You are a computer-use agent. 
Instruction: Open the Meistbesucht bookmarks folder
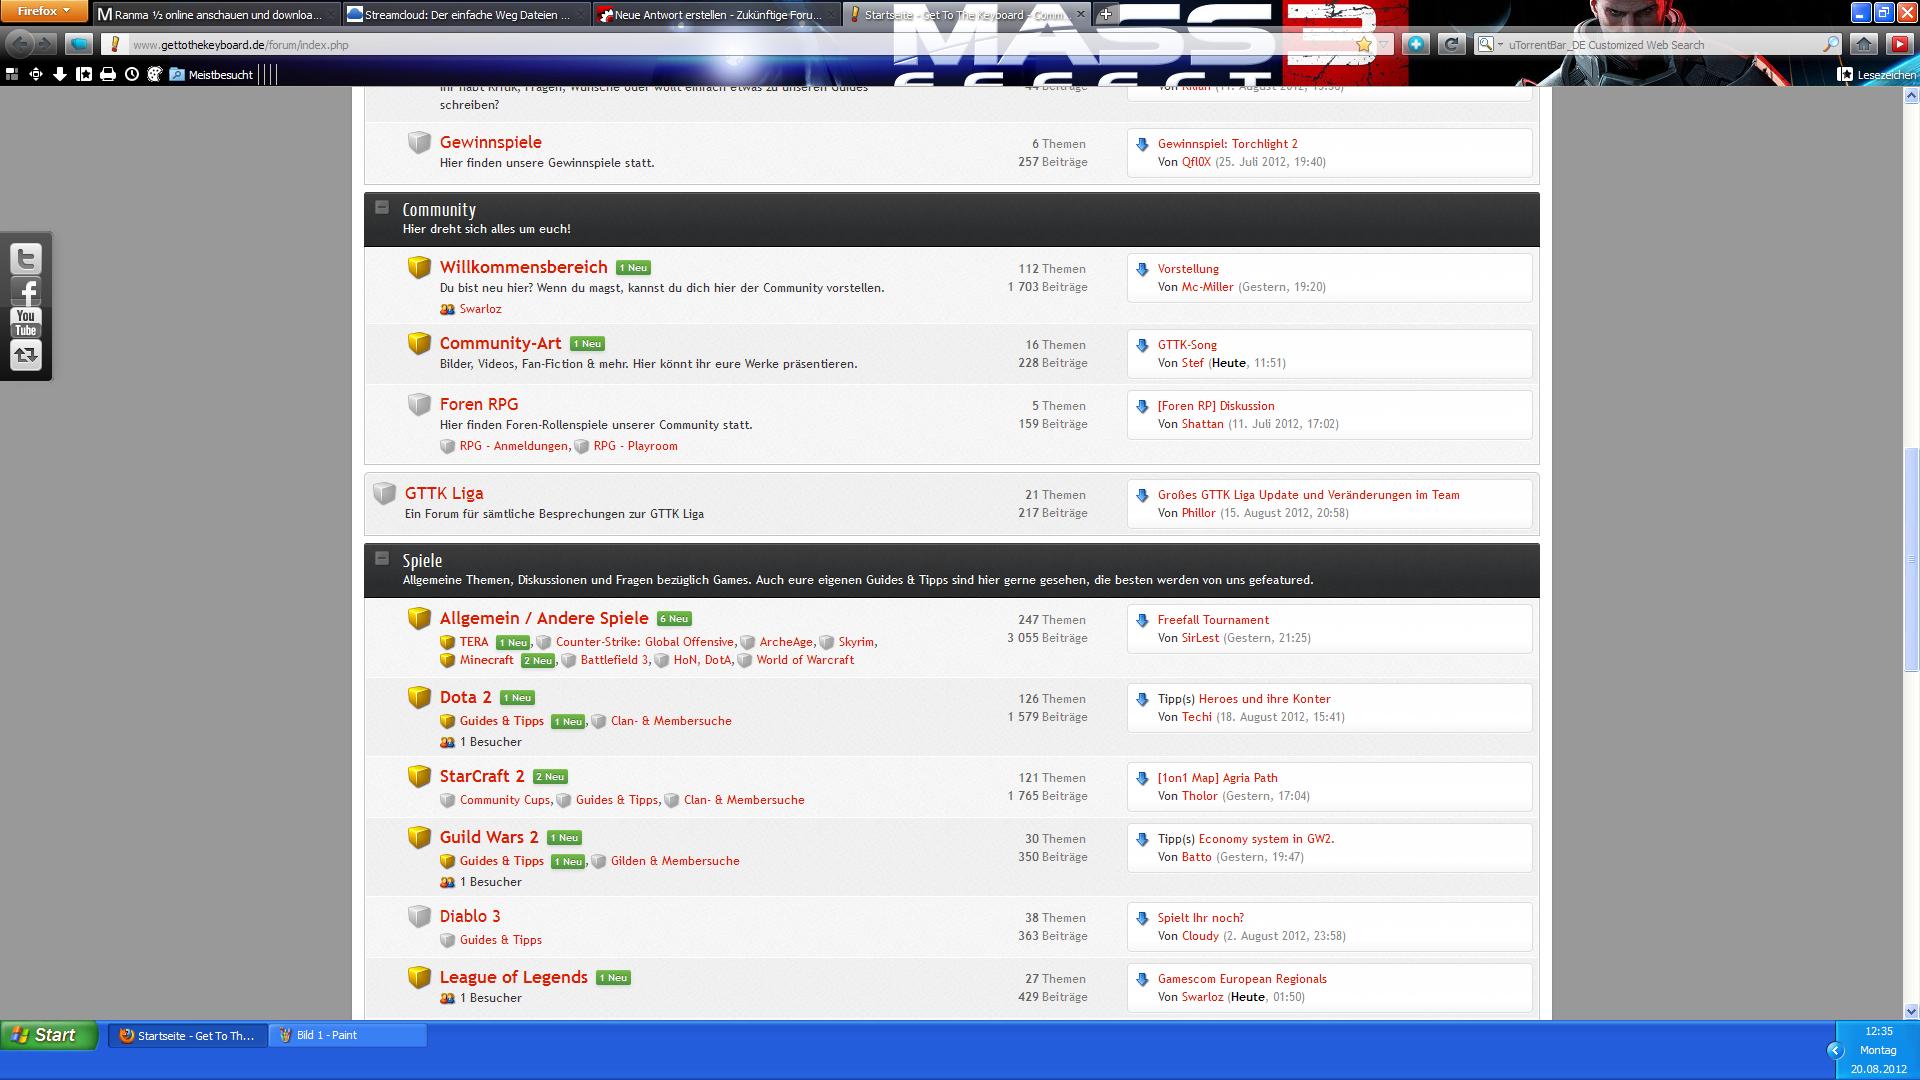point(211,75)
